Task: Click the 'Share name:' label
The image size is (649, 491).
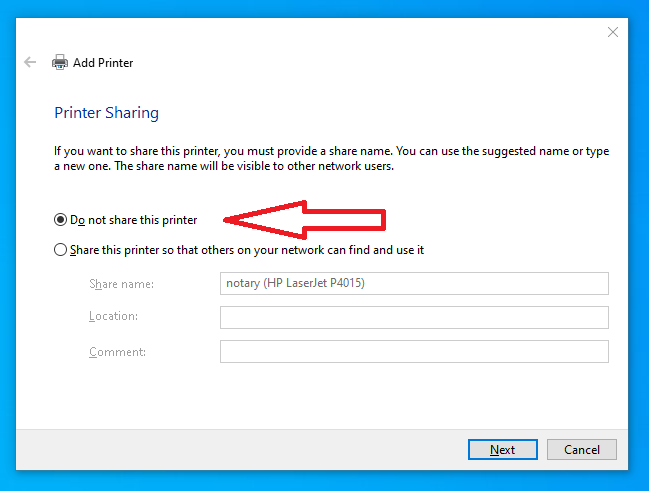Action: [x=121, y=284]
